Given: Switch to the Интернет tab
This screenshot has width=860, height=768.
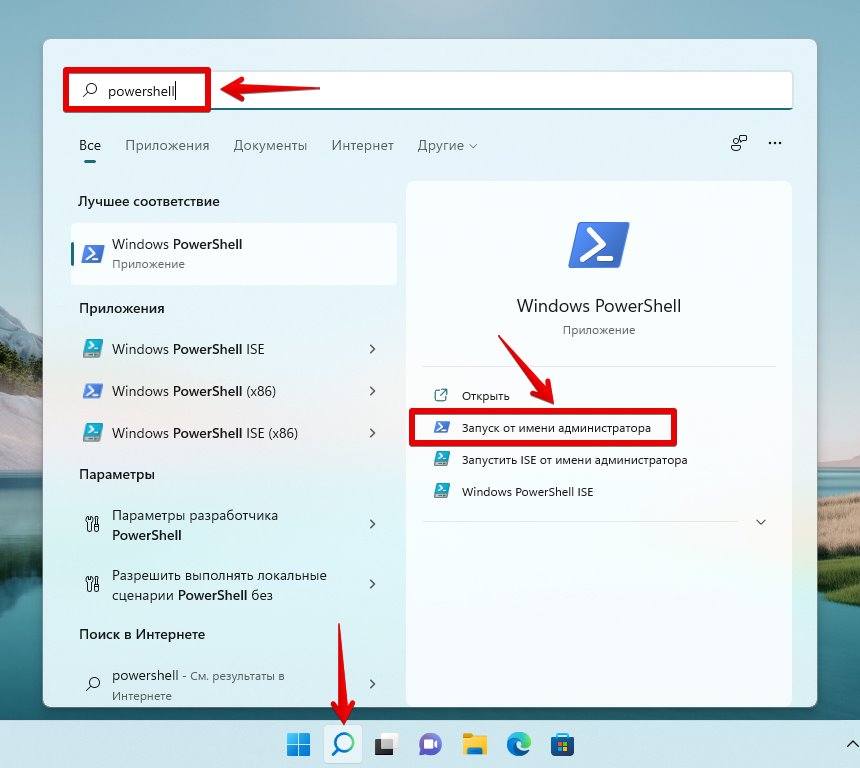Looking at the screenshot, I should [362, 145].
